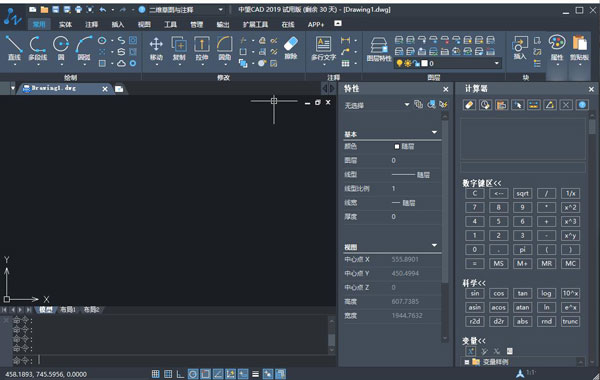The width and height of the screenshot is (600, 380).
Task: Toggle lineweight display in status bar
Action: [256, 374]
